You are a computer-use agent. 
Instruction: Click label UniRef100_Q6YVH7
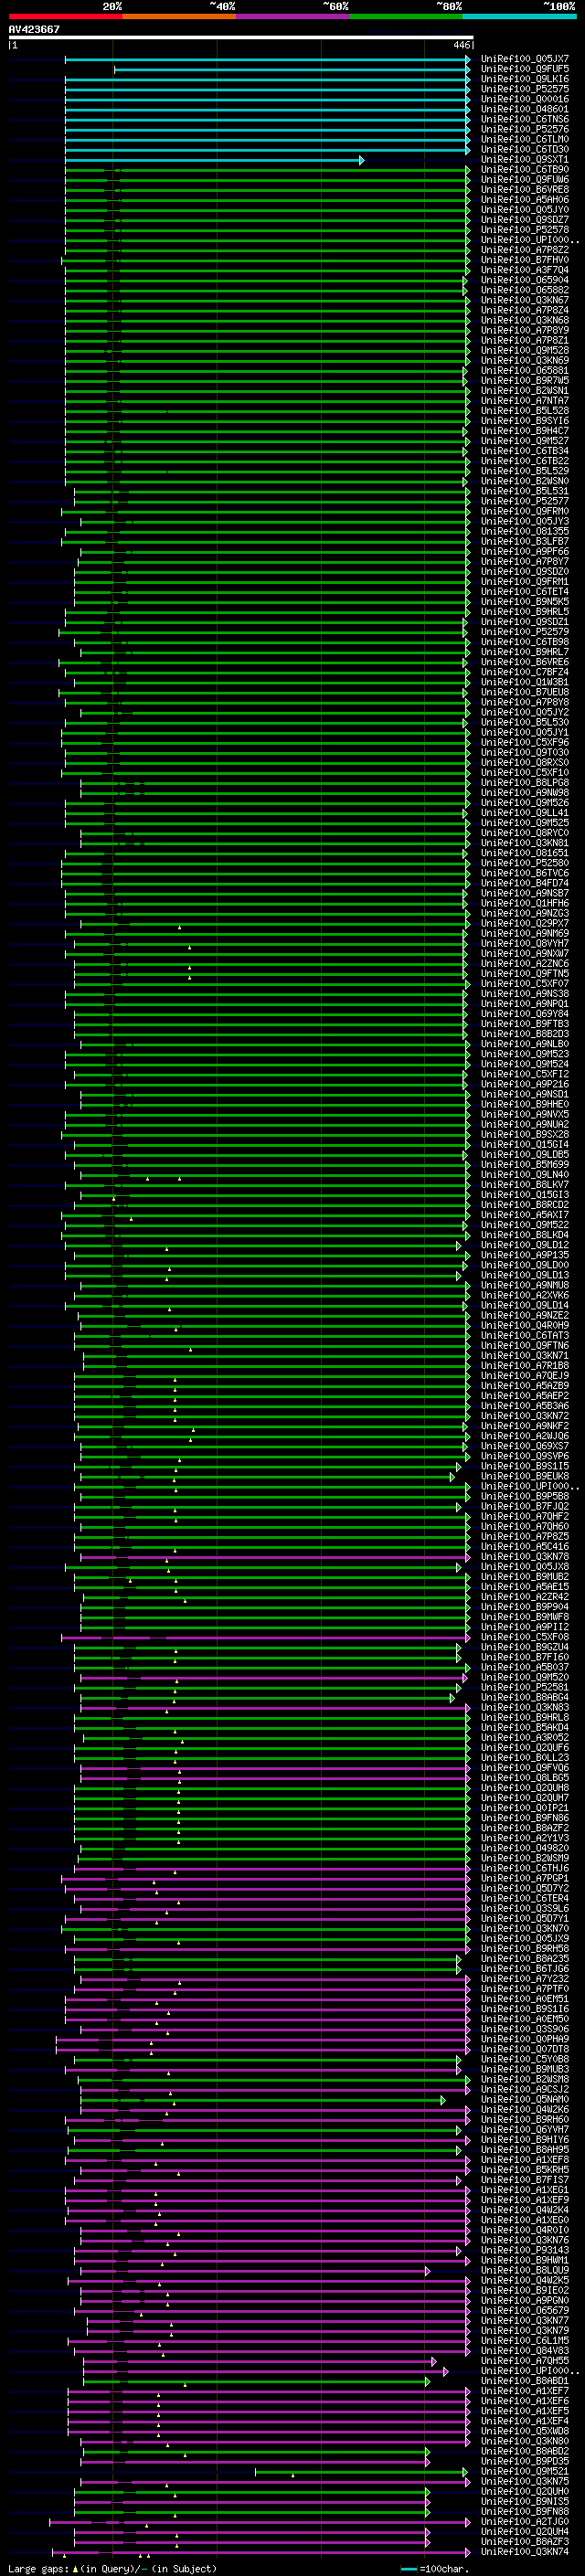click(x=525, y=2129)
